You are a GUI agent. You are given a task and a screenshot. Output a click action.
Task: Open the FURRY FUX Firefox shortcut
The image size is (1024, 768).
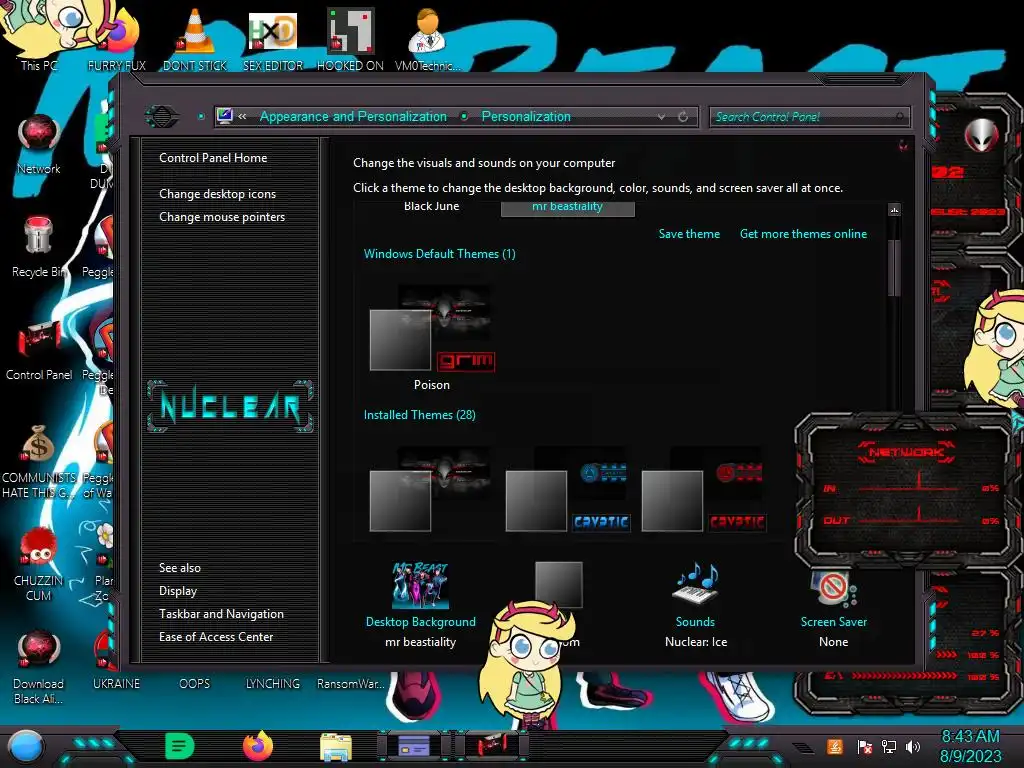[118, 39]
